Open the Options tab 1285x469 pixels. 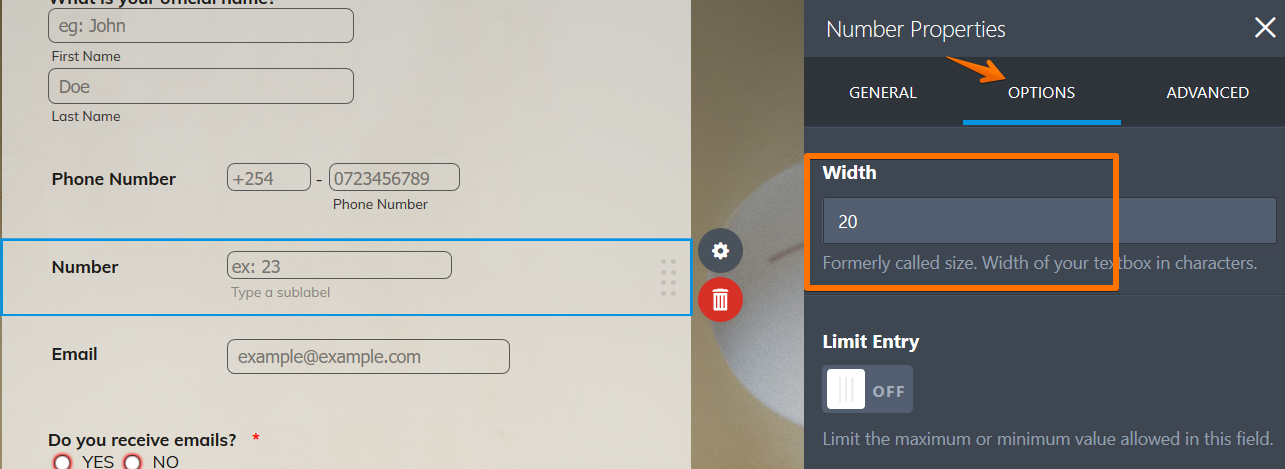click(1041, 92)
